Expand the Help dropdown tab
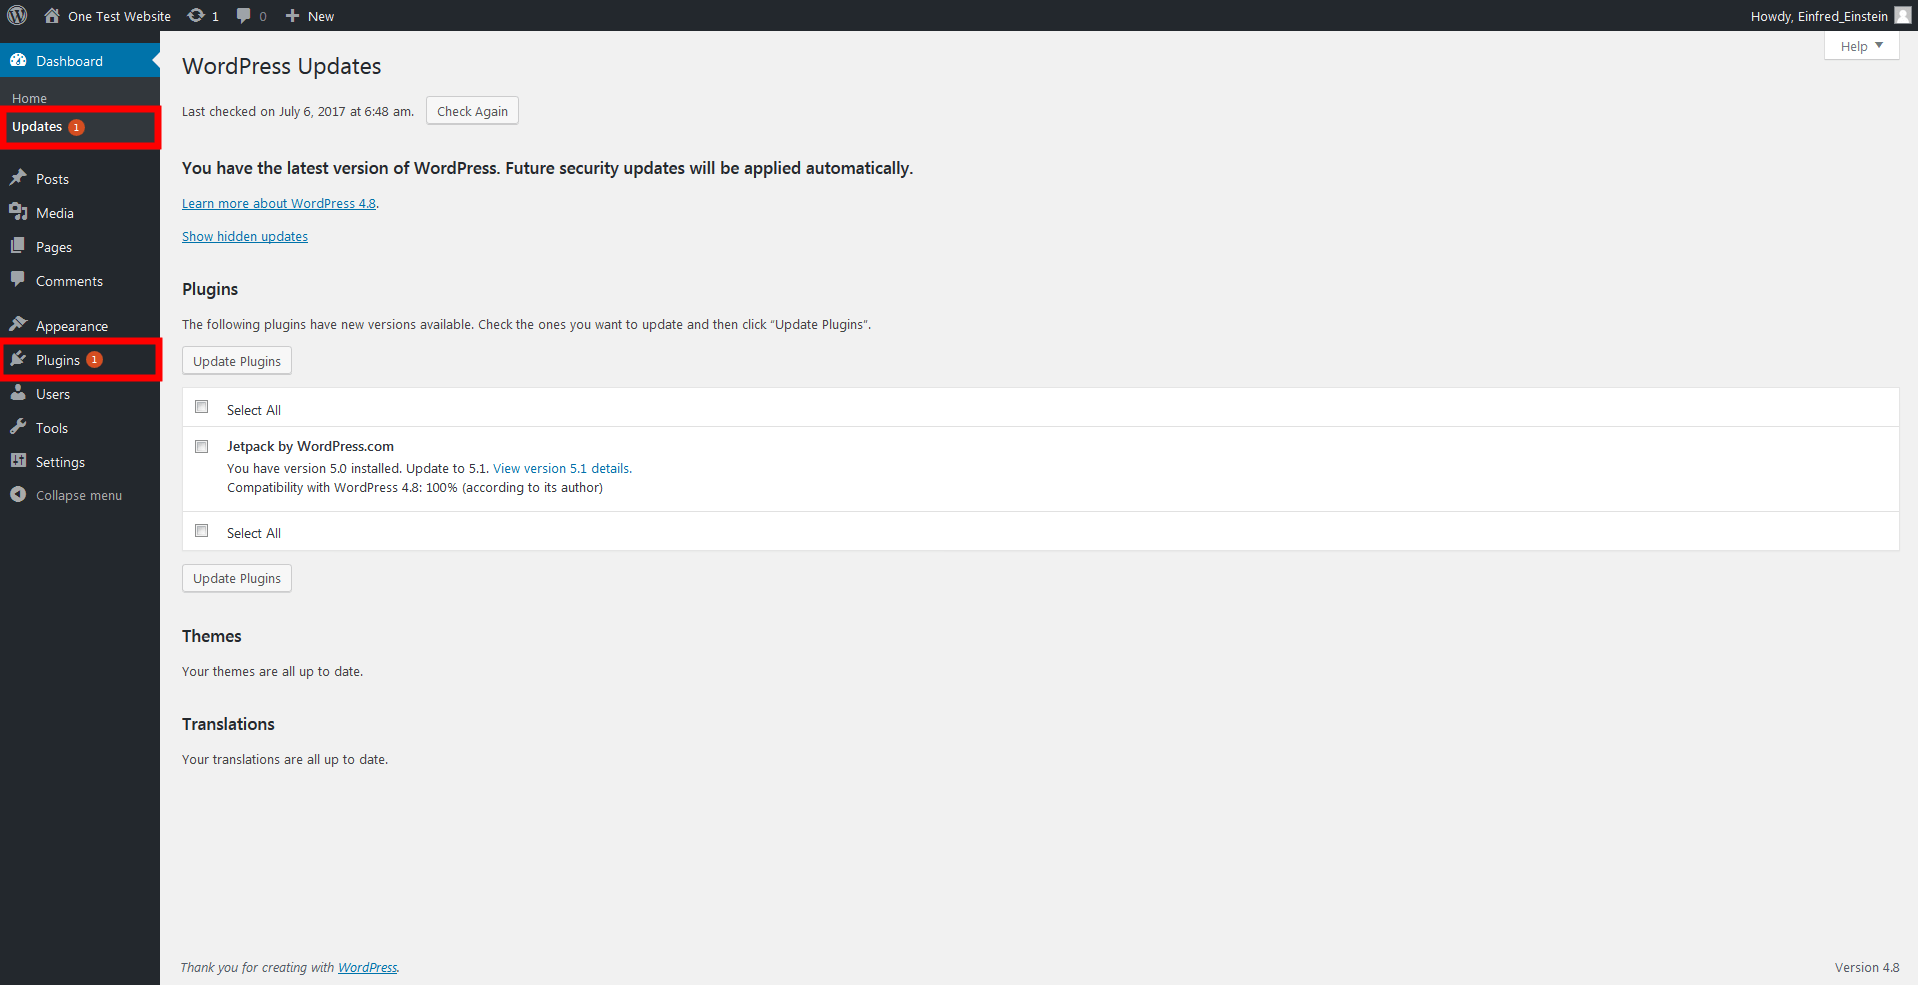 1861,46
